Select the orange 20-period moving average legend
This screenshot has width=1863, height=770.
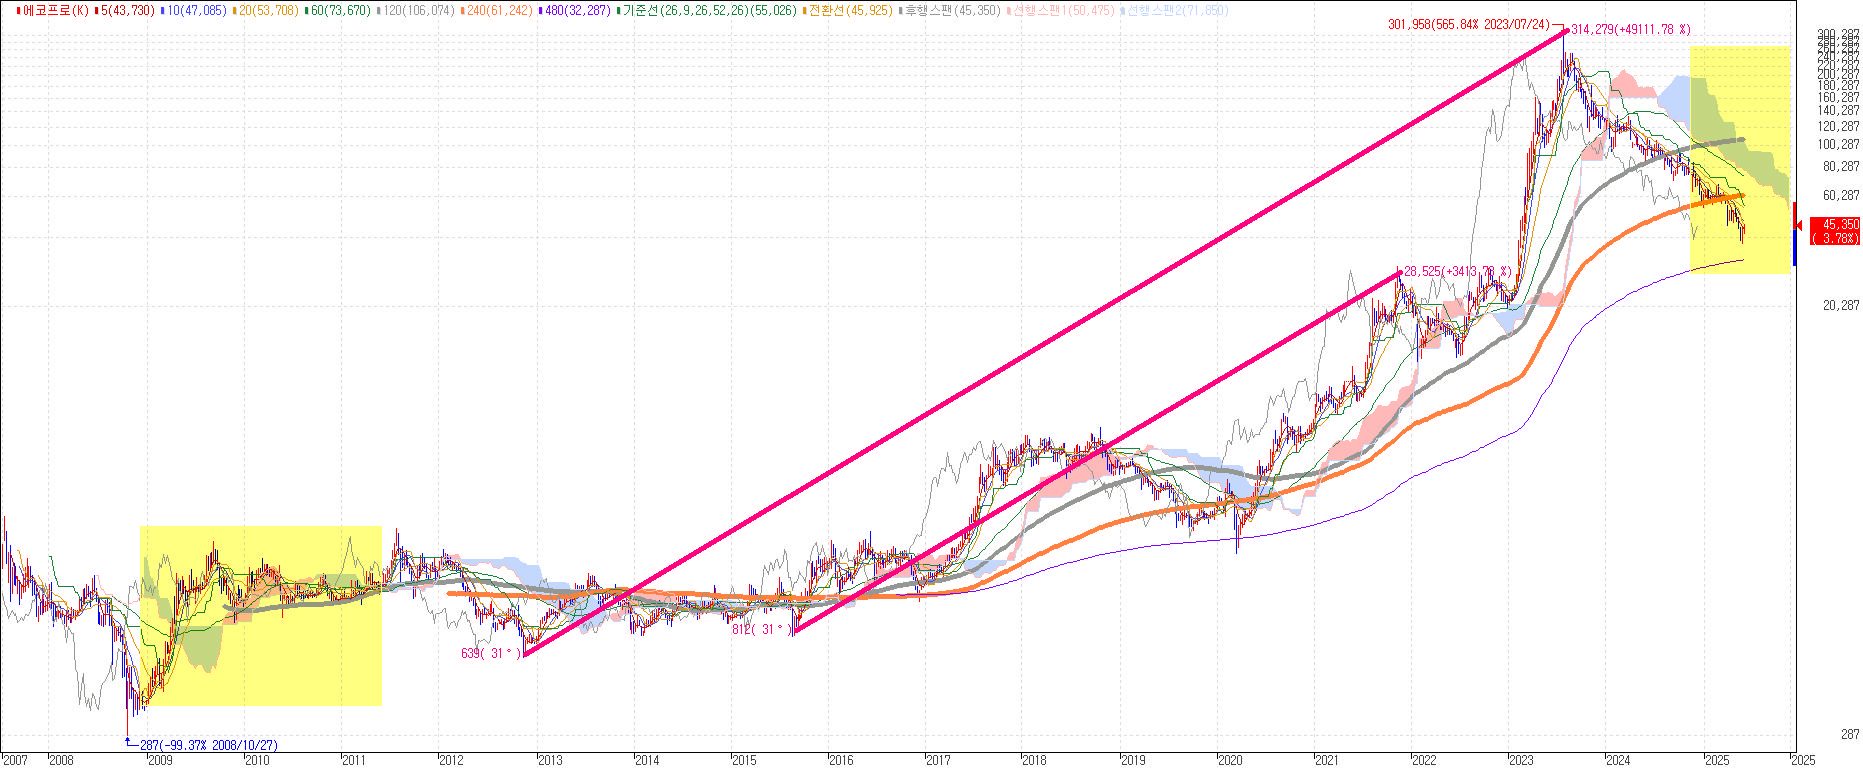click(269, 10)
